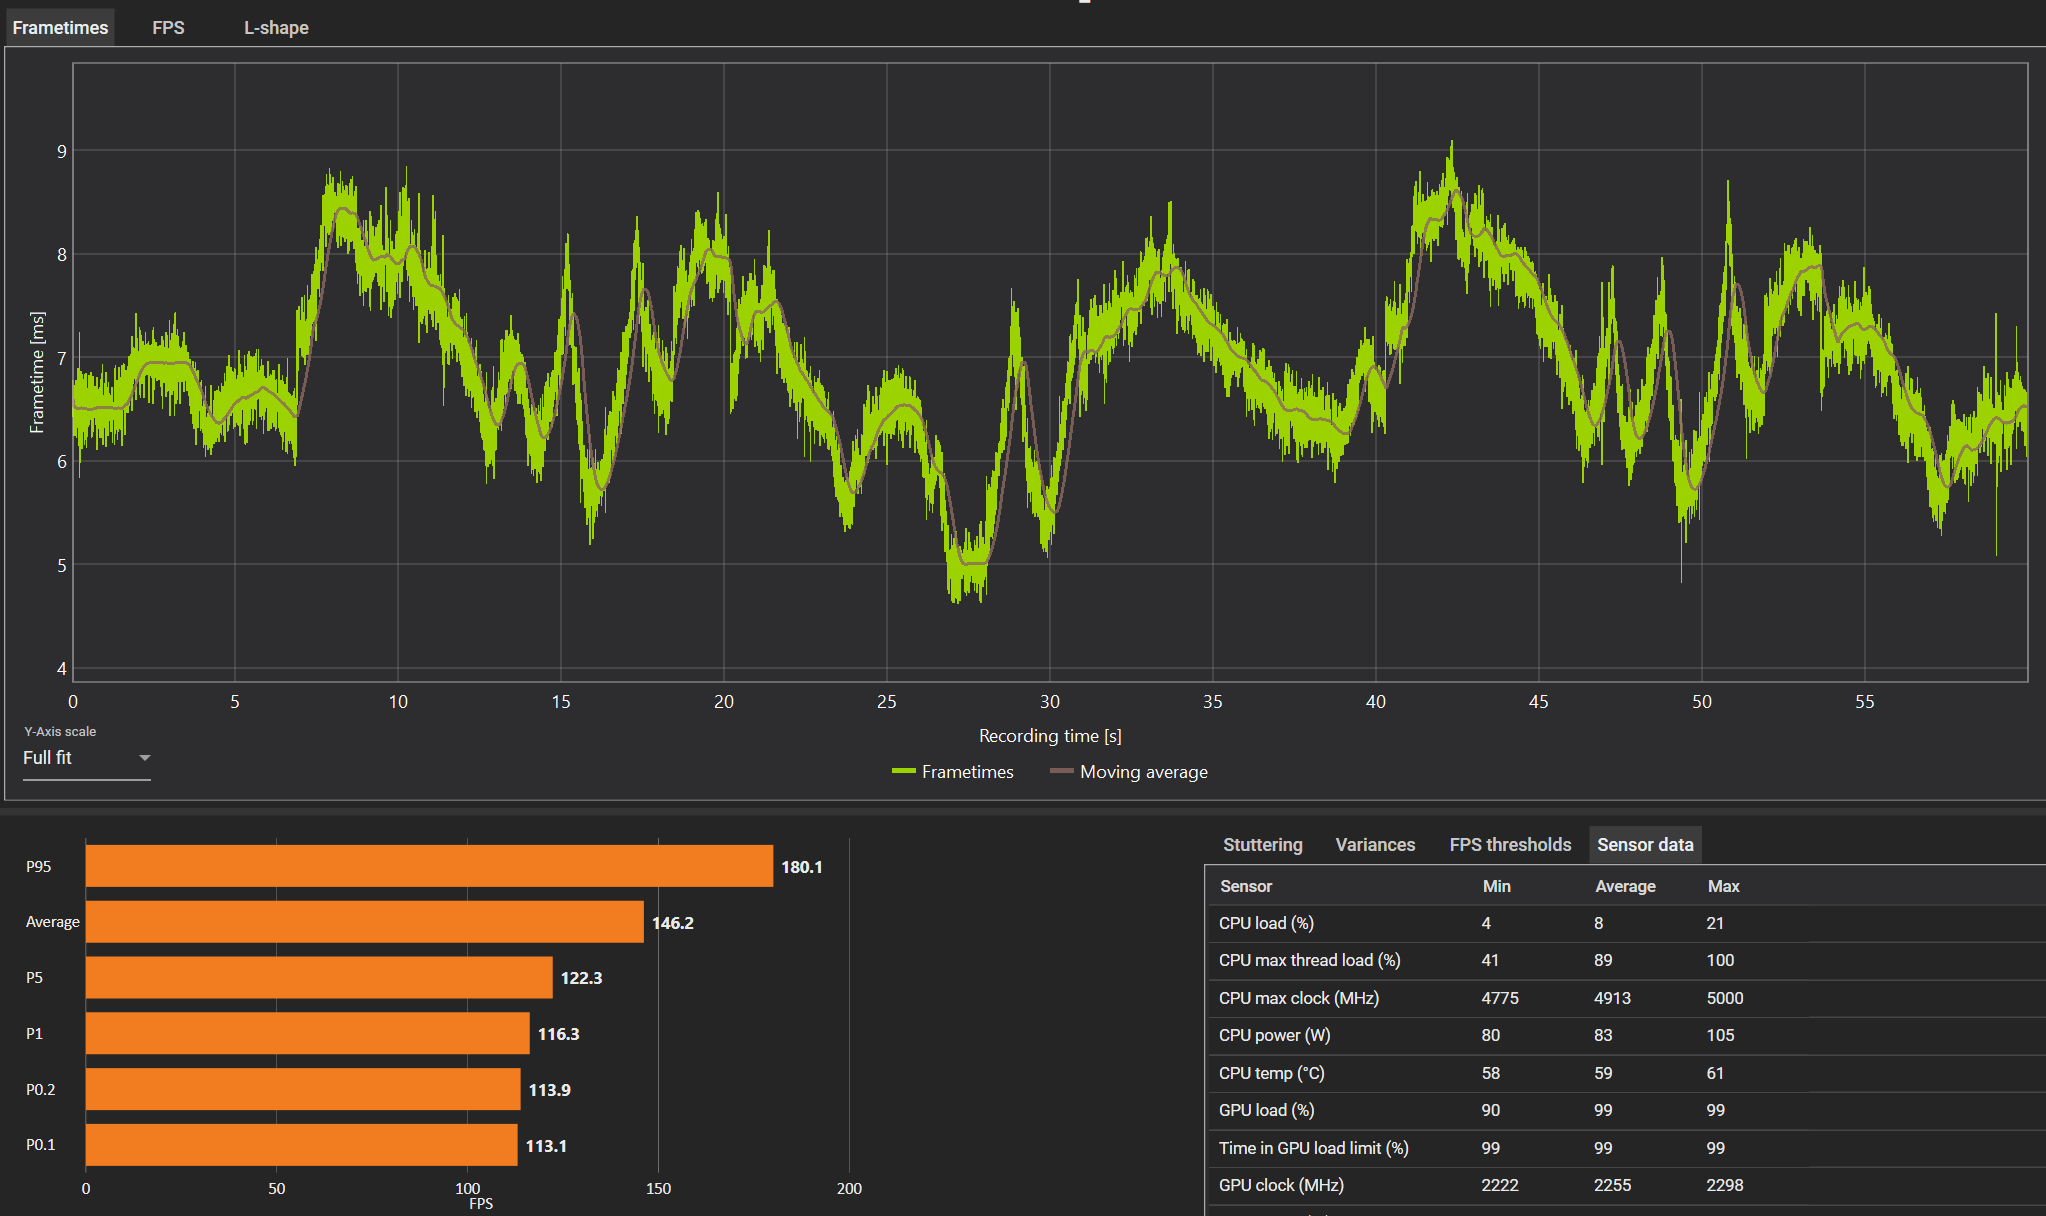Click the P0.1 bar showing 113.1
Image resolution: width=2046 pixels, height=1216 pixels.
click(301, 1145)
